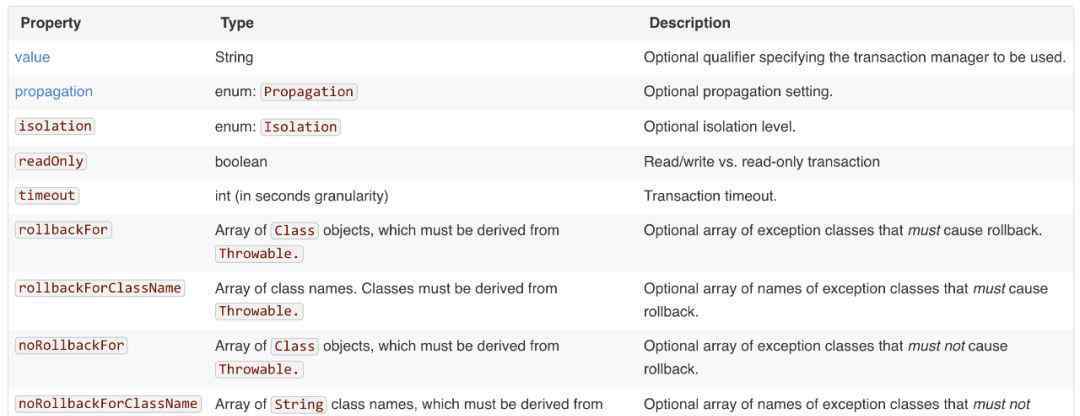Click the String tag in noRollbackForClassName row
Screen dimensions: 1080x416
(299, 404)
